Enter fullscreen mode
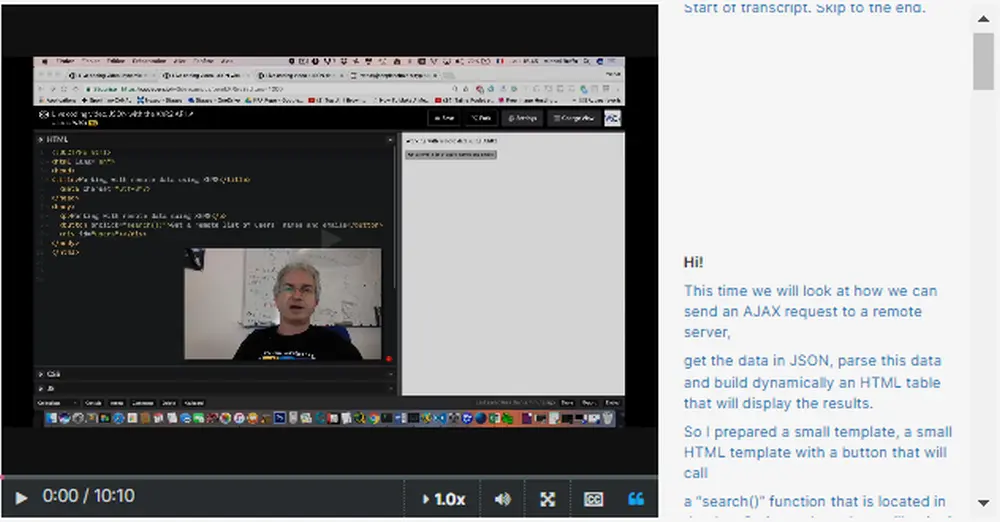This screenshot has height=522, width=1000. coord(547,499)
